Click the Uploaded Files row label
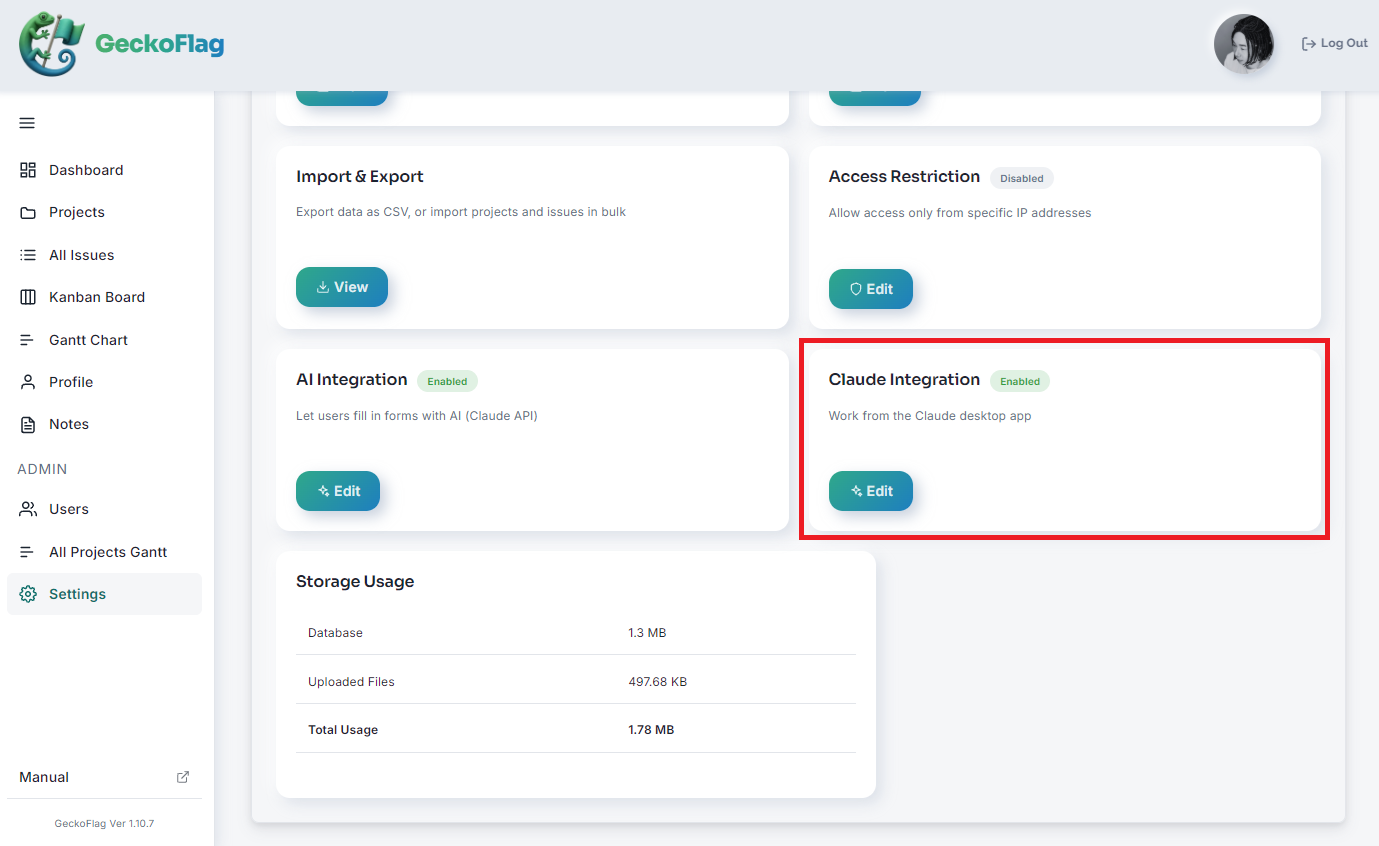This screenshot has height=846, width=1379. pos(351,682)
